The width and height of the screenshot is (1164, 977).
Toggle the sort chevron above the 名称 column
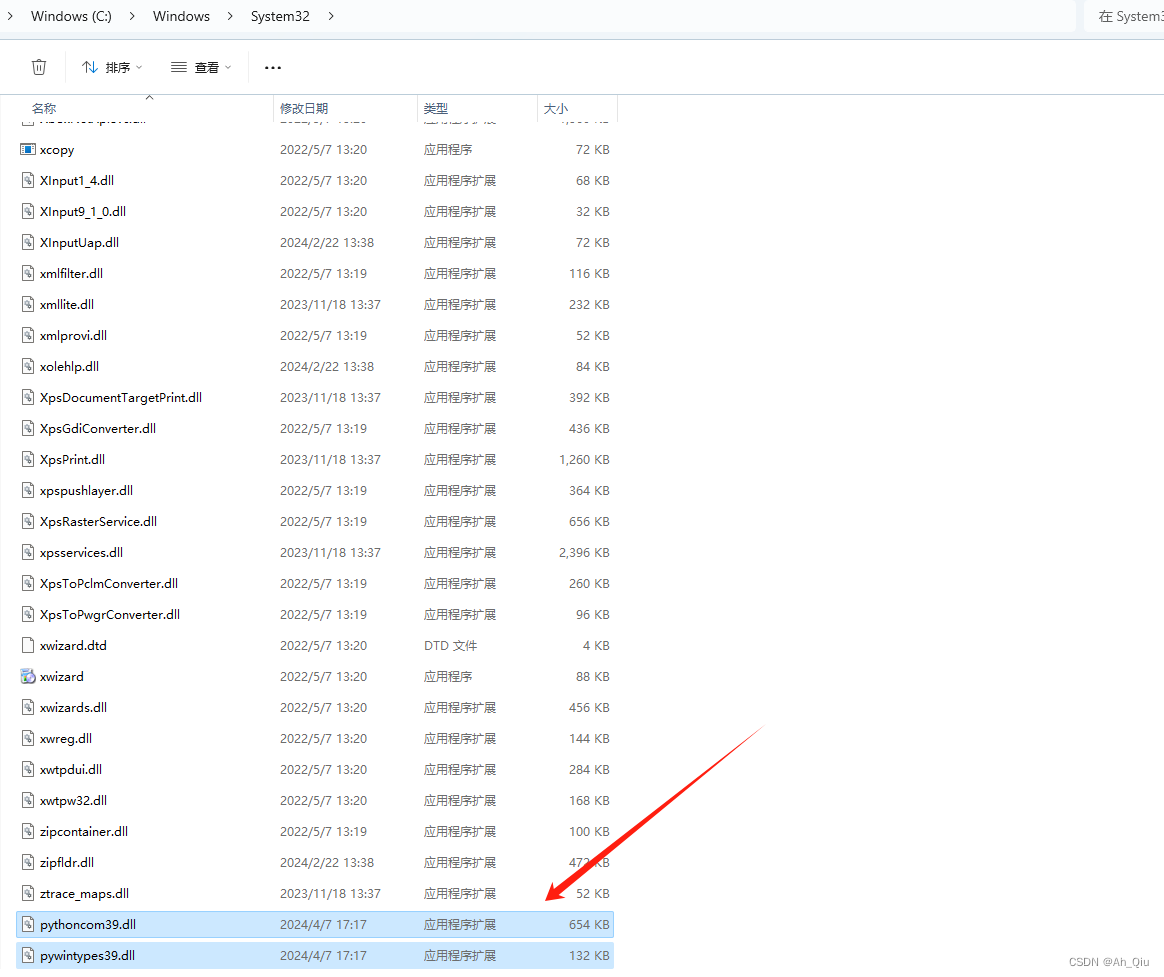(x=148, y=99)
